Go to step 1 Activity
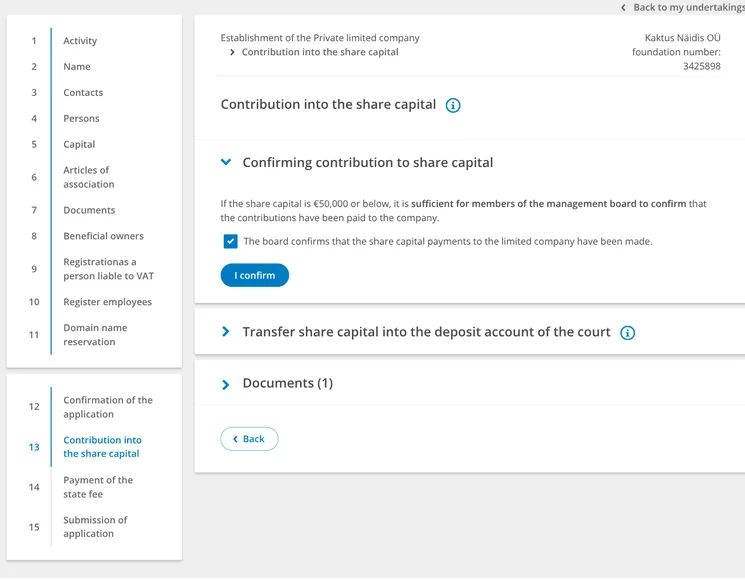This screenshot has height=581, width=745. tap(80, 41)
